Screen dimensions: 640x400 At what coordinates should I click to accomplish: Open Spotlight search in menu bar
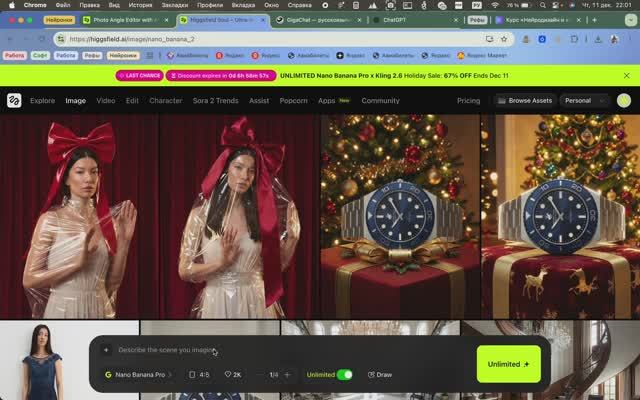pyautogui.click(x=542, y=5)
